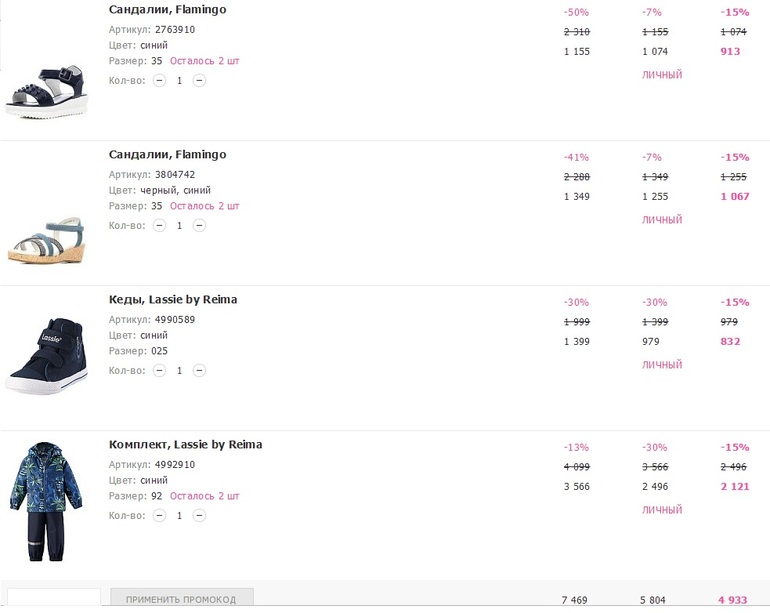Click "ЛИЧНЫЙ" label in the first sandals row
Viewport: 770px width, 613px height.
tap(661, 75)
